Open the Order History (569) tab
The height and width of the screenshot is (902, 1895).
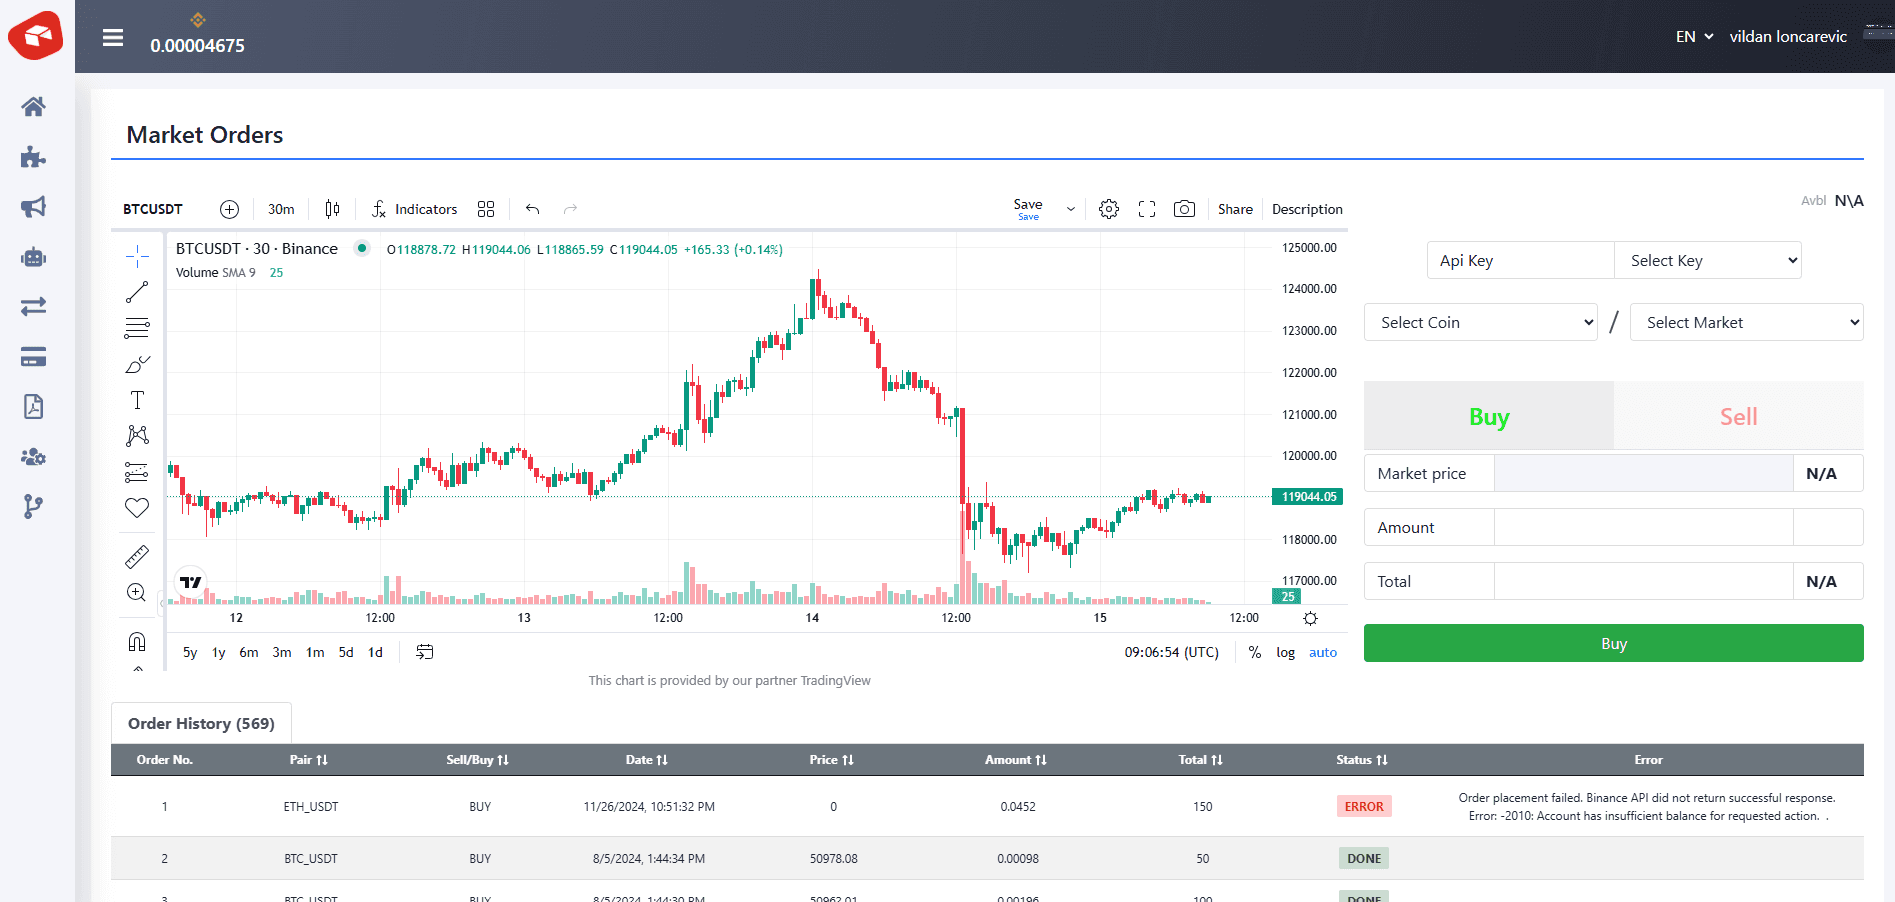201,723
